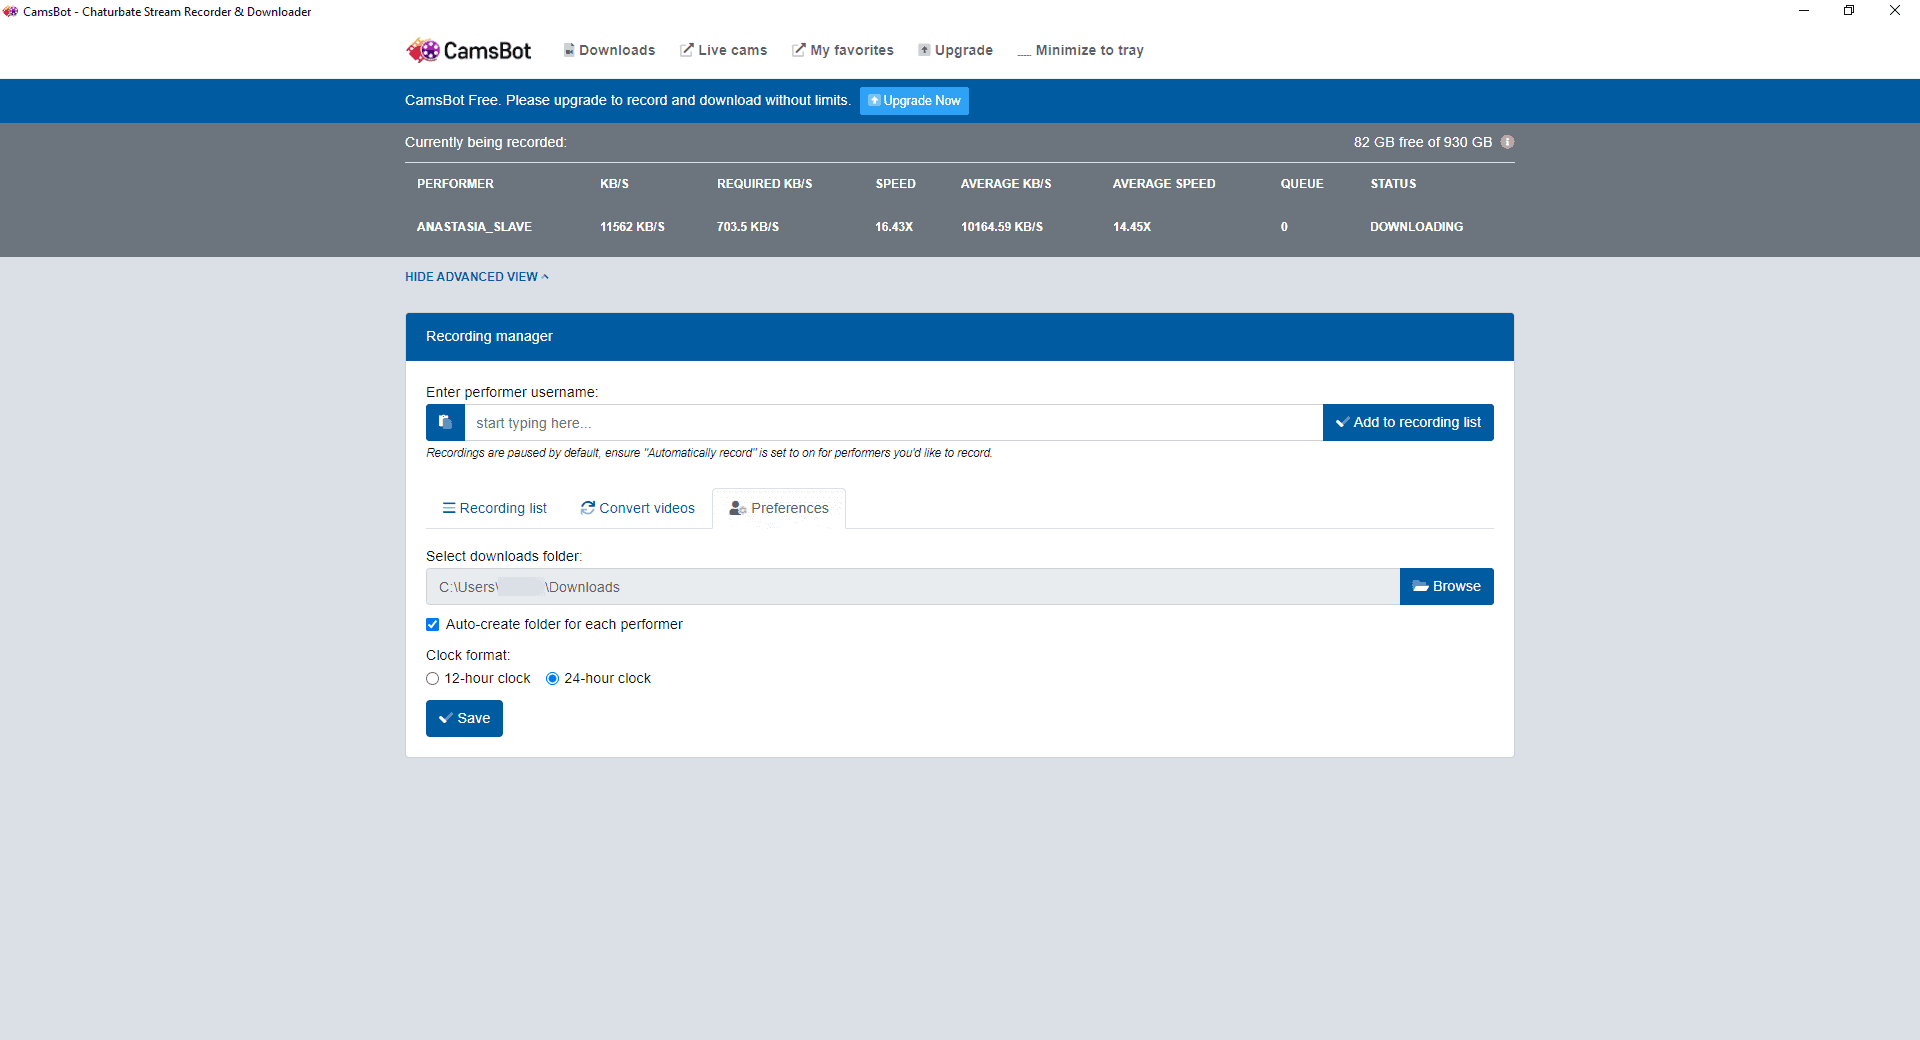Click the ANASTASIA_SLAVE performer row name
The width and height of the screenshot is (1920, 1040).
pyautogui.click(x=474, y=227)
